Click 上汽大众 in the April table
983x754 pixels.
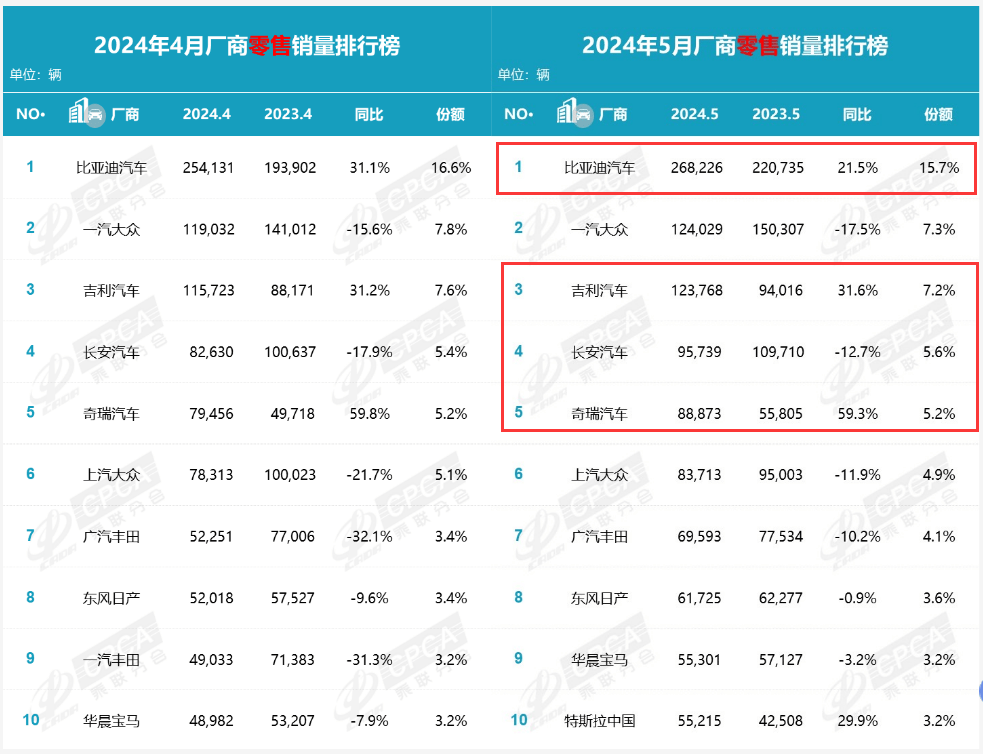click(111, 475)
